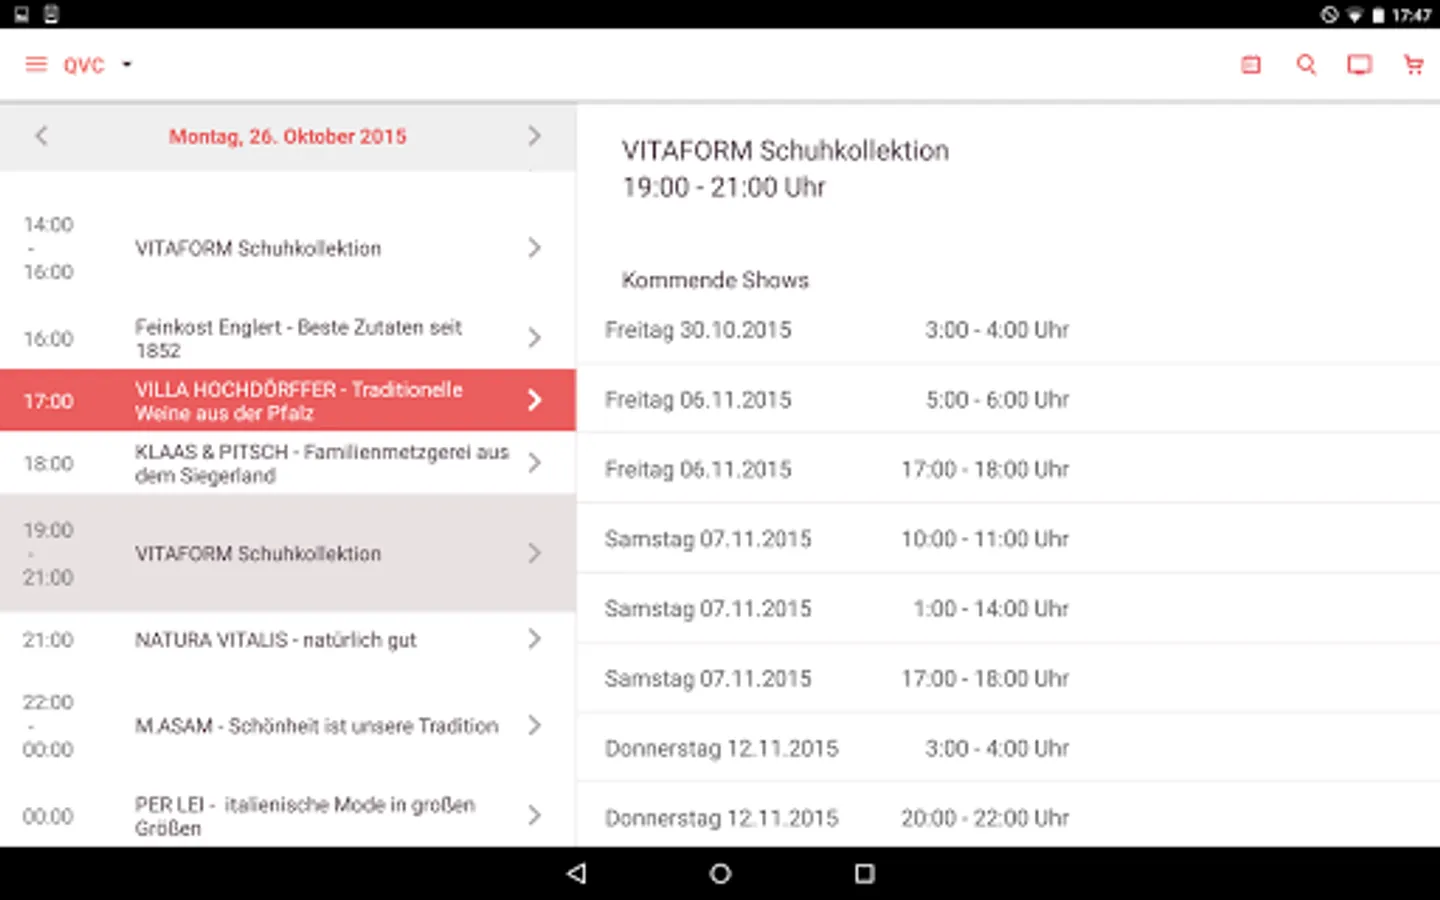The height and width of the screenshot is (900, 1440).
Task: Tap chevron on VILLA HOCHDÖRFFER row
Action: (534, 401)
